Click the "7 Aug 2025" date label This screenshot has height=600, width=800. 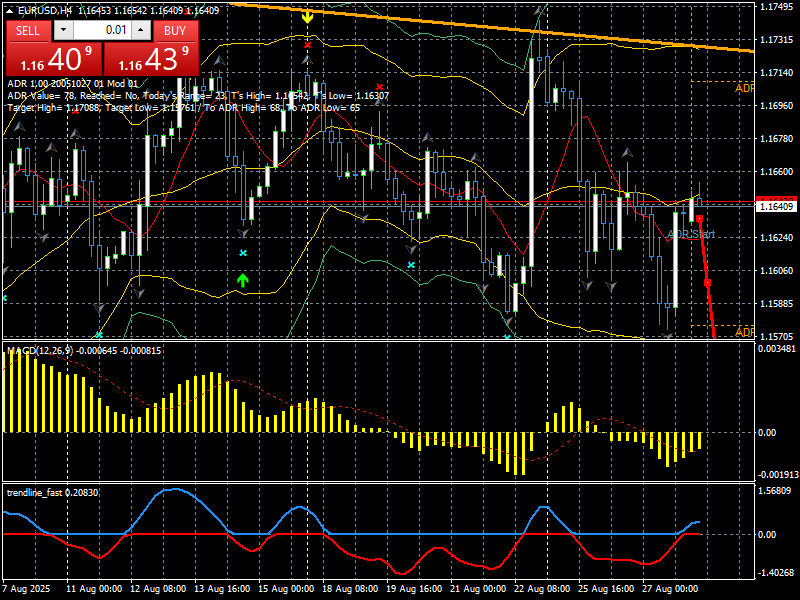[x=27, y=589]
